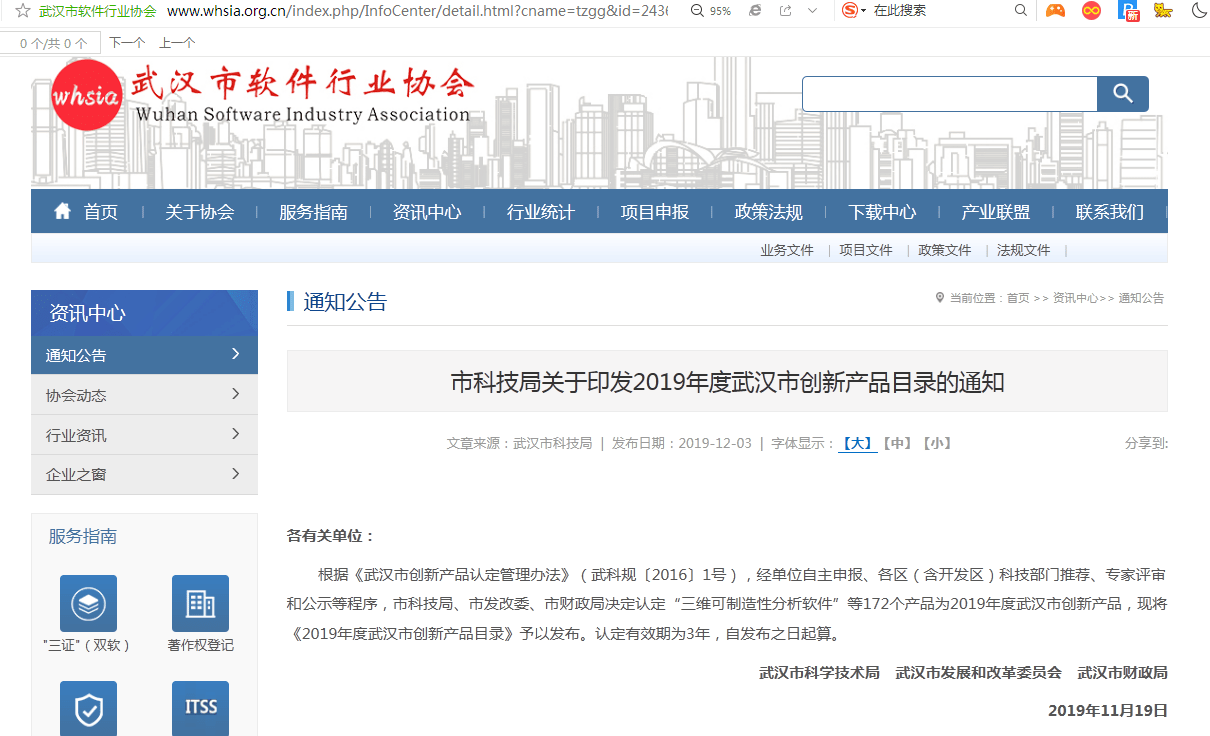Select 通知公告 in sidebar
Screen dimensions: 1210x736
coord(144,355)
